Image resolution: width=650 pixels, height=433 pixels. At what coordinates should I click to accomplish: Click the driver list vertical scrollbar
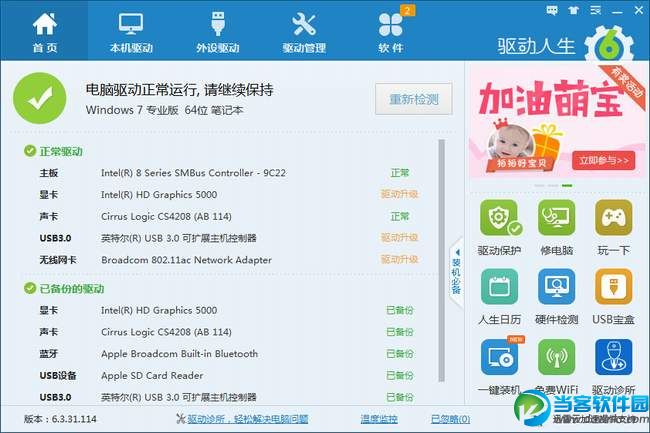441,260
